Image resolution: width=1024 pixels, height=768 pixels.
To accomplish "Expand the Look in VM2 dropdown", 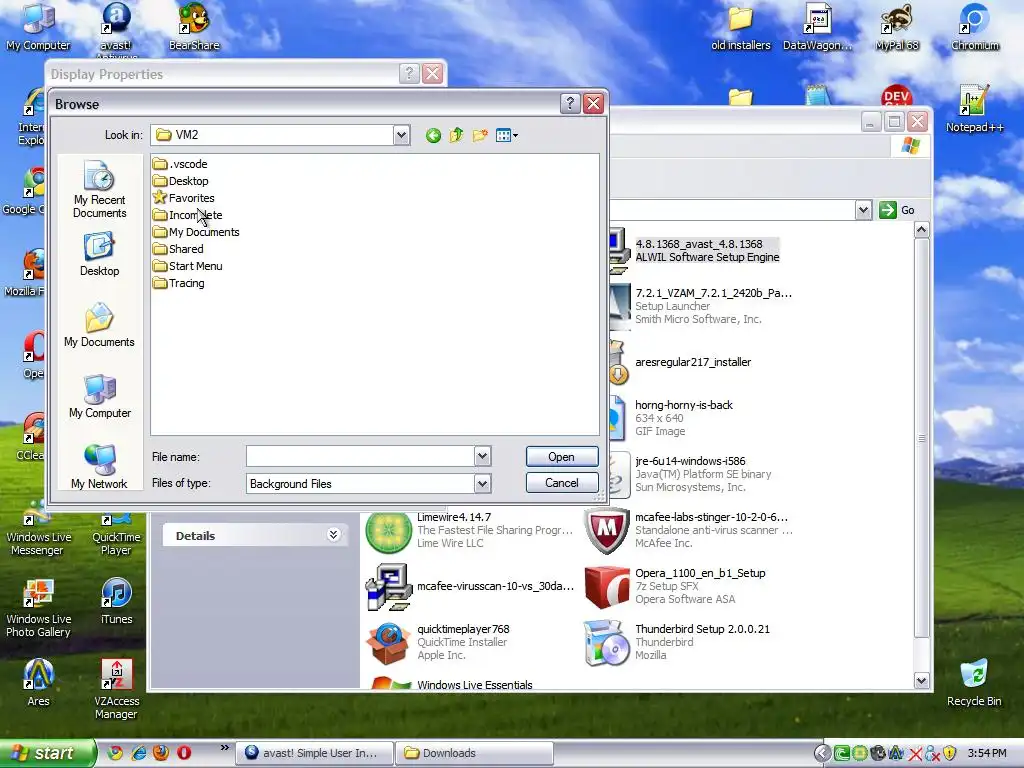I will coord(401,135).
